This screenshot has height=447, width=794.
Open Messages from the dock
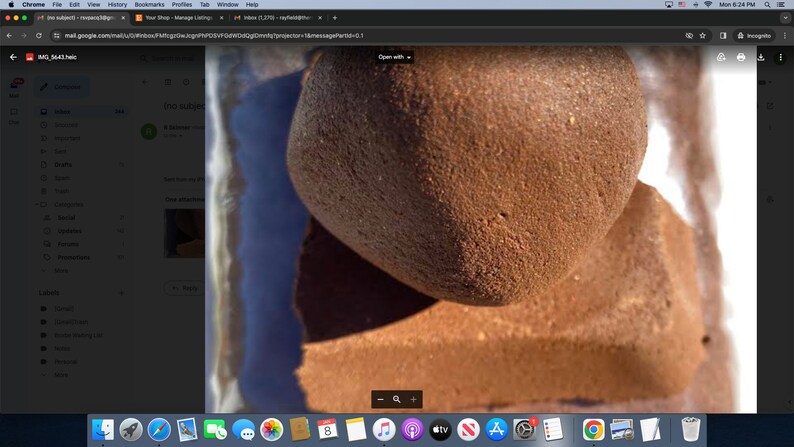point(243,430)
